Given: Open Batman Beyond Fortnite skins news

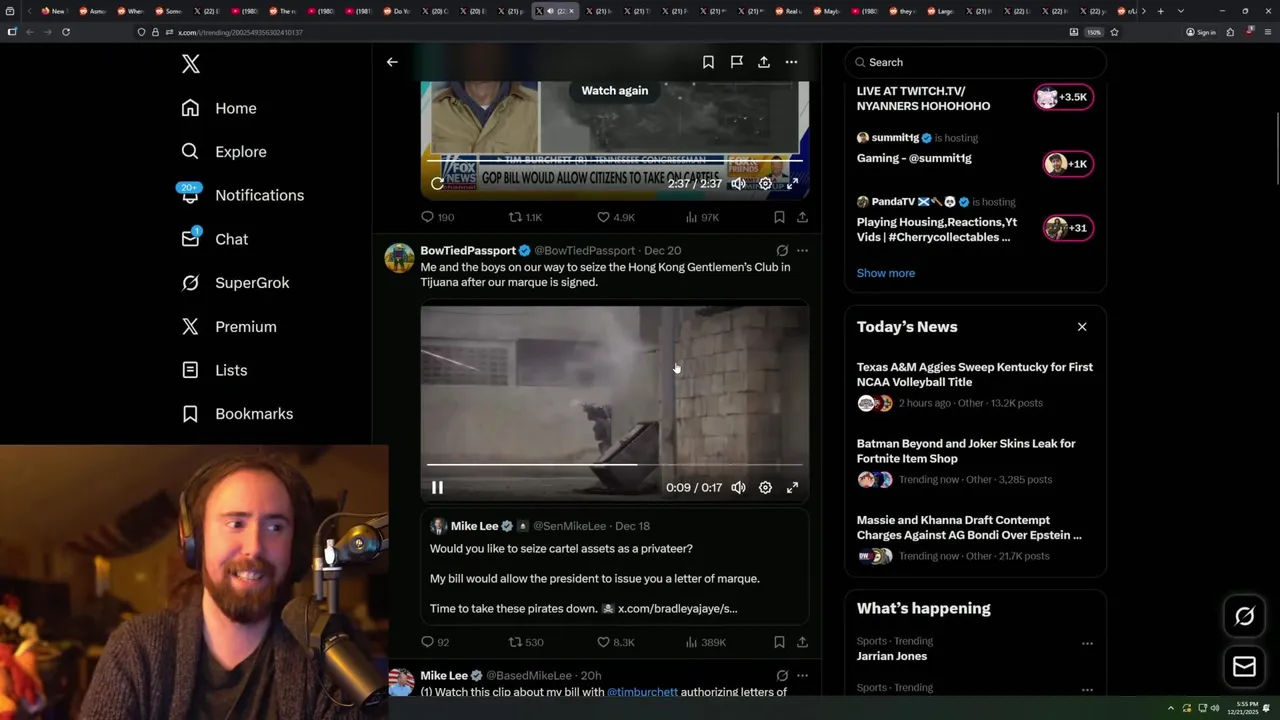Looking at the screenshot, I should coord(975,461).
